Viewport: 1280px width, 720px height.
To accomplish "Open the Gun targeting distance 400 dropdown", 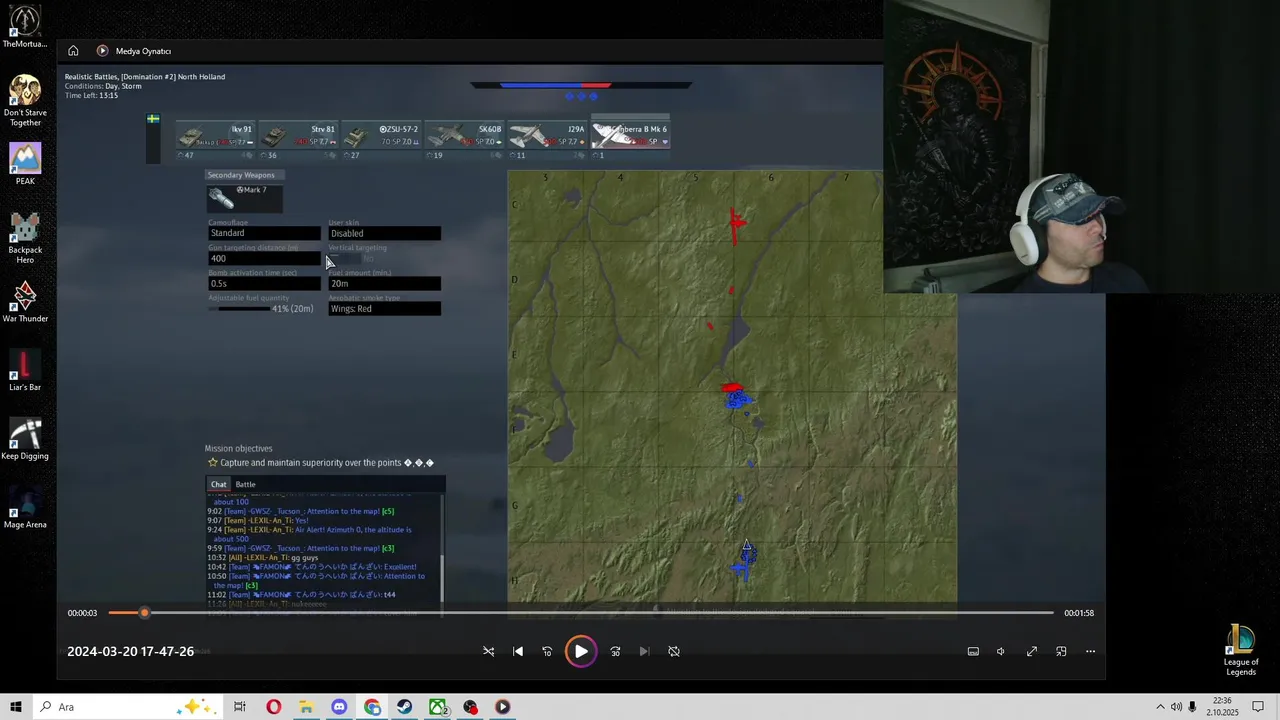I will click(x=264, y=258).
